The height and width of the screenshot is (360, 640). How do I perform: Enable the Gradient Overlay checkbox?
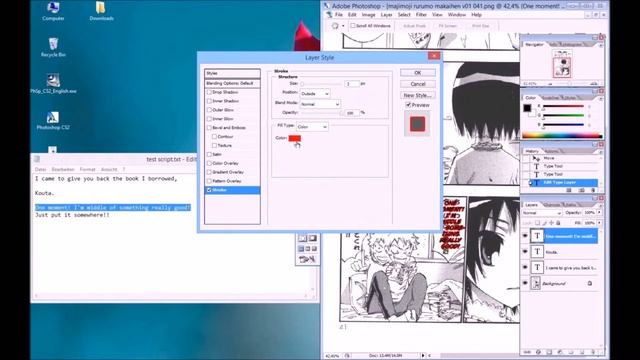pos(209,172)
